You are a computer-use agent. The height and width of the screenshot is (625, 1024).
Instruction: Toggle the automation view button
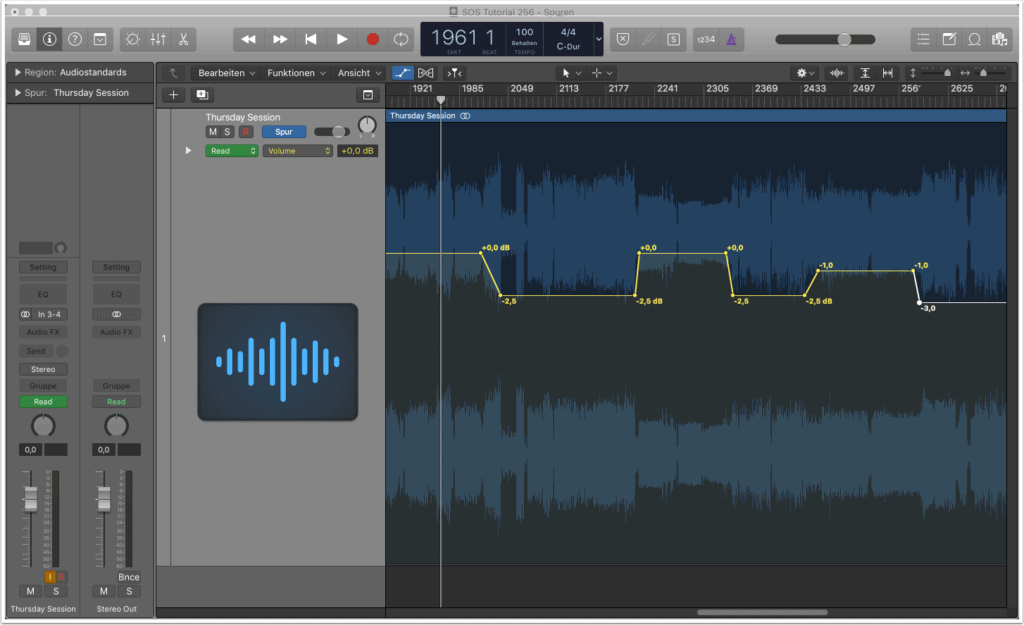(x=403, y=73)
